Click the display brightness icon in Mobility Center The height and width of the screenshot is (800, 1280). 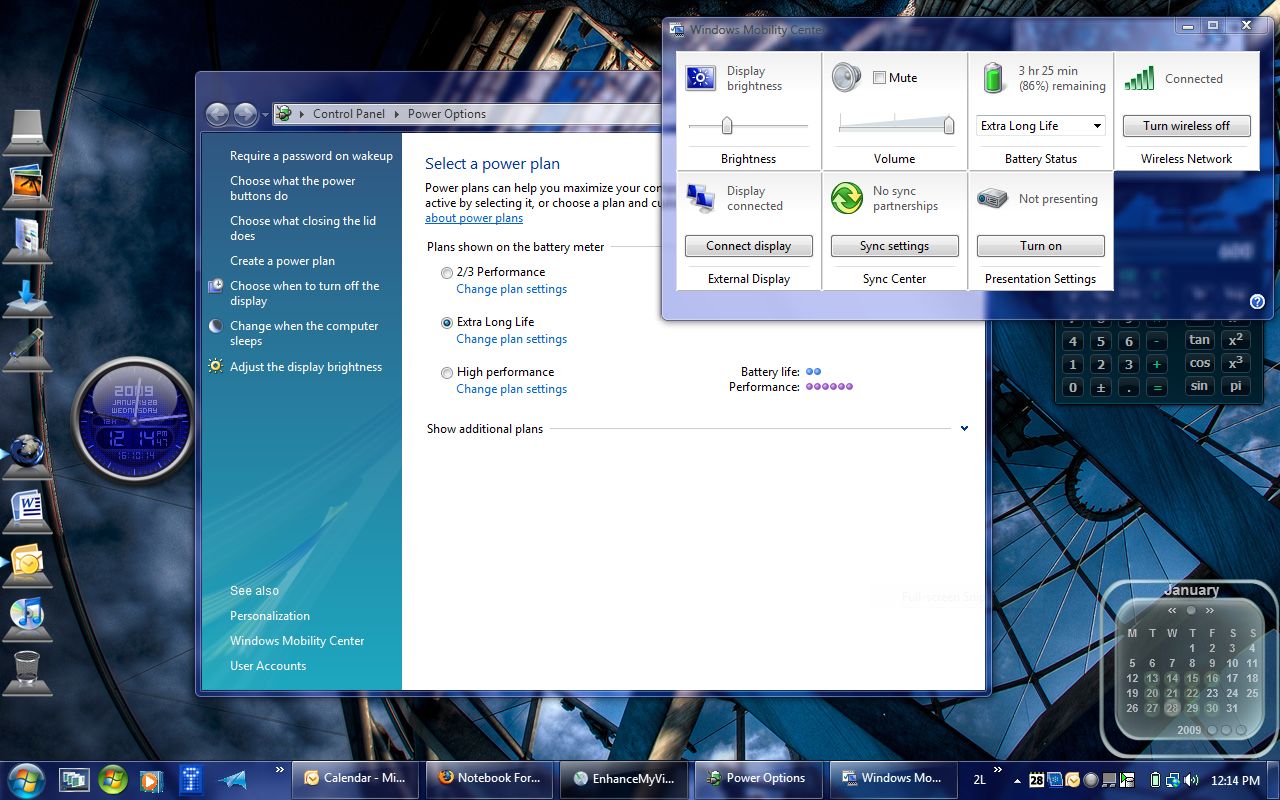click(701, 78)
